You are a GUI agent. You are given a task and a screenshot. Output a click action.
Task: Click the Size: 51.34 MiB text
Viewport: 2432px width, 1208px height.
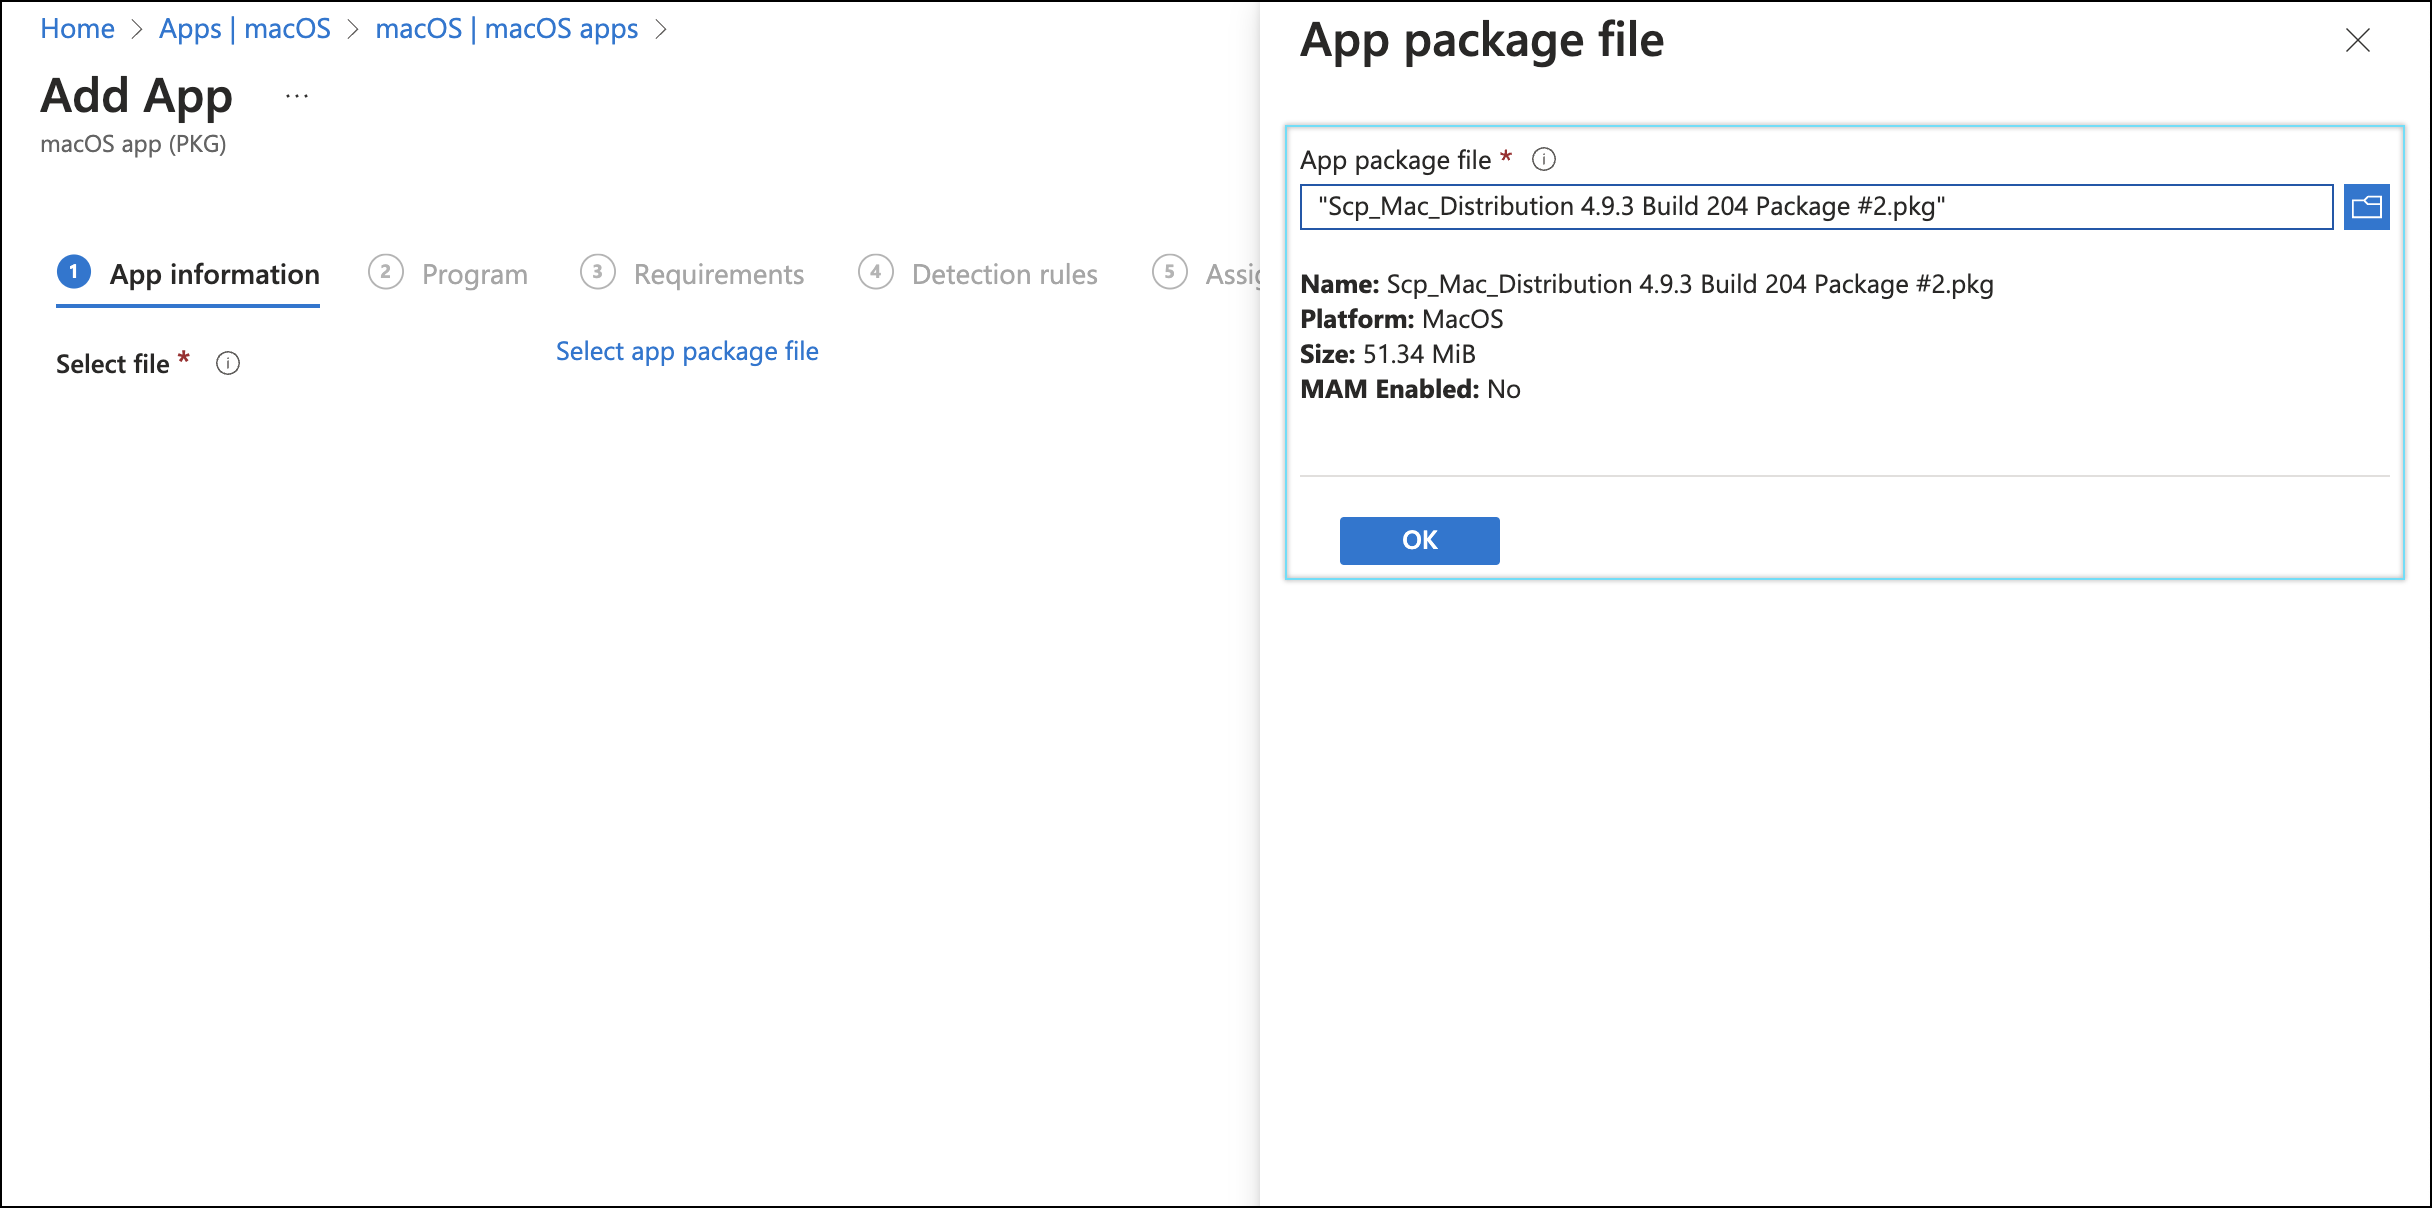1388,355
